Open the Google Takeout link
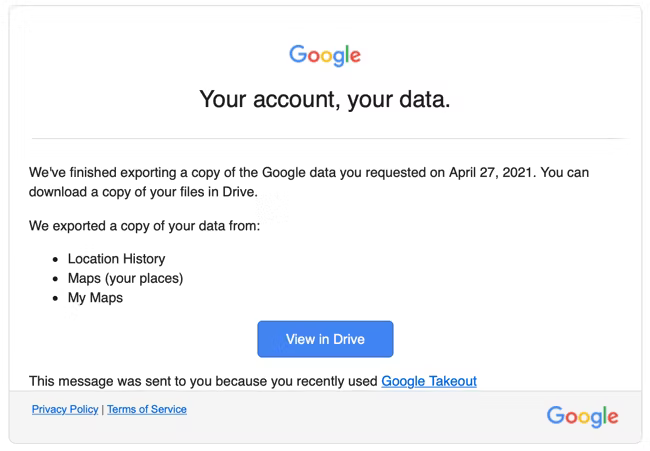Image resolution: width=650 pixels, height=451 pixels. [x=428, y=381]
